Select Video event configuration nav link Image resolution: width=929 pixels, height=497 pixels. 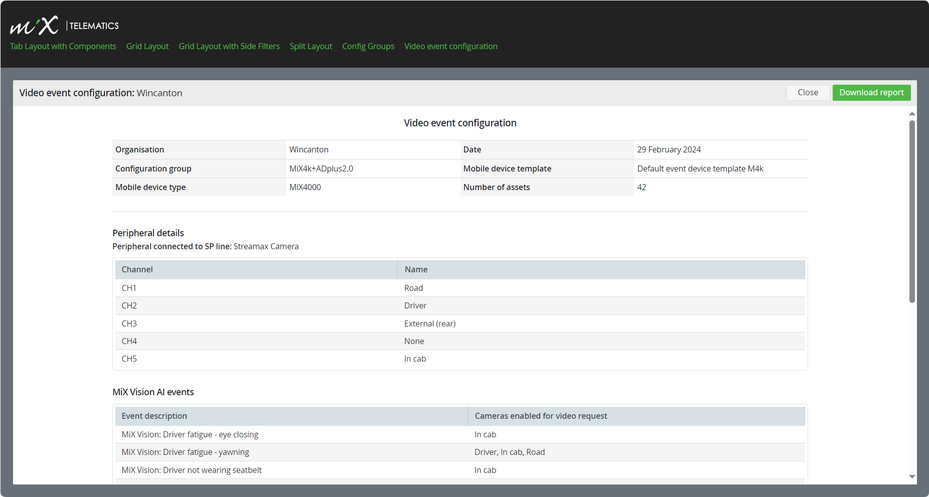(x=451, y=46)
